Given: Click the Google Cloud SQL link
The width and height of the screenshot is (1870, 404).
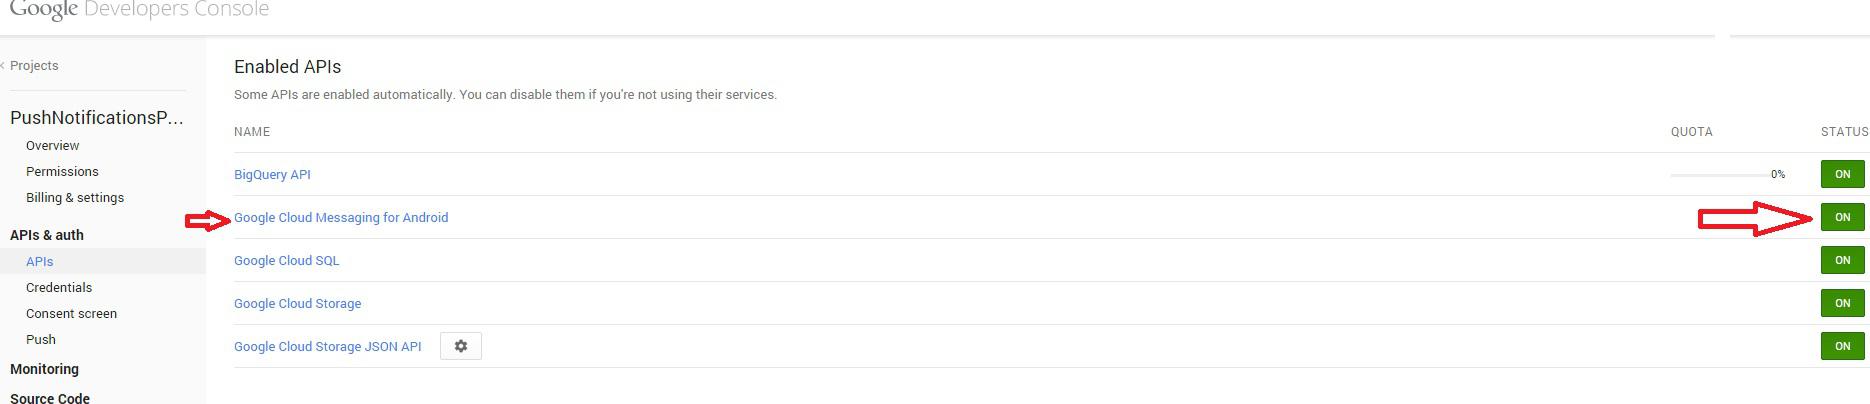Looking at the screenshot, I should pos(286,260).
